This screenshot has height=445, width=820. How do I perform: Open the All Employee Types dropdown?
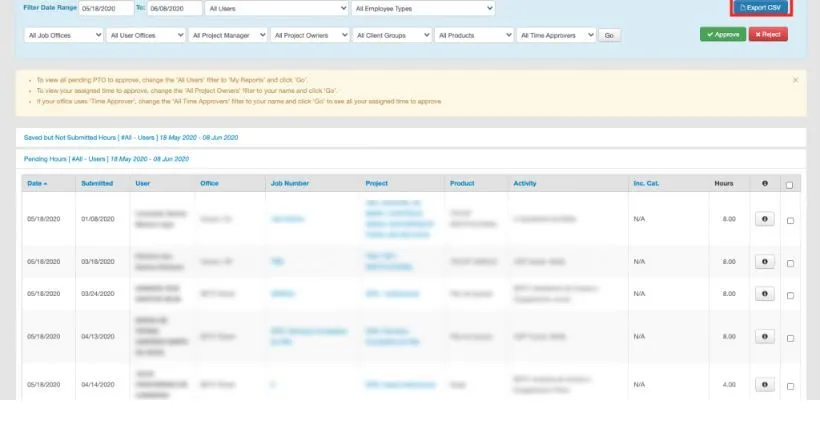423,8
